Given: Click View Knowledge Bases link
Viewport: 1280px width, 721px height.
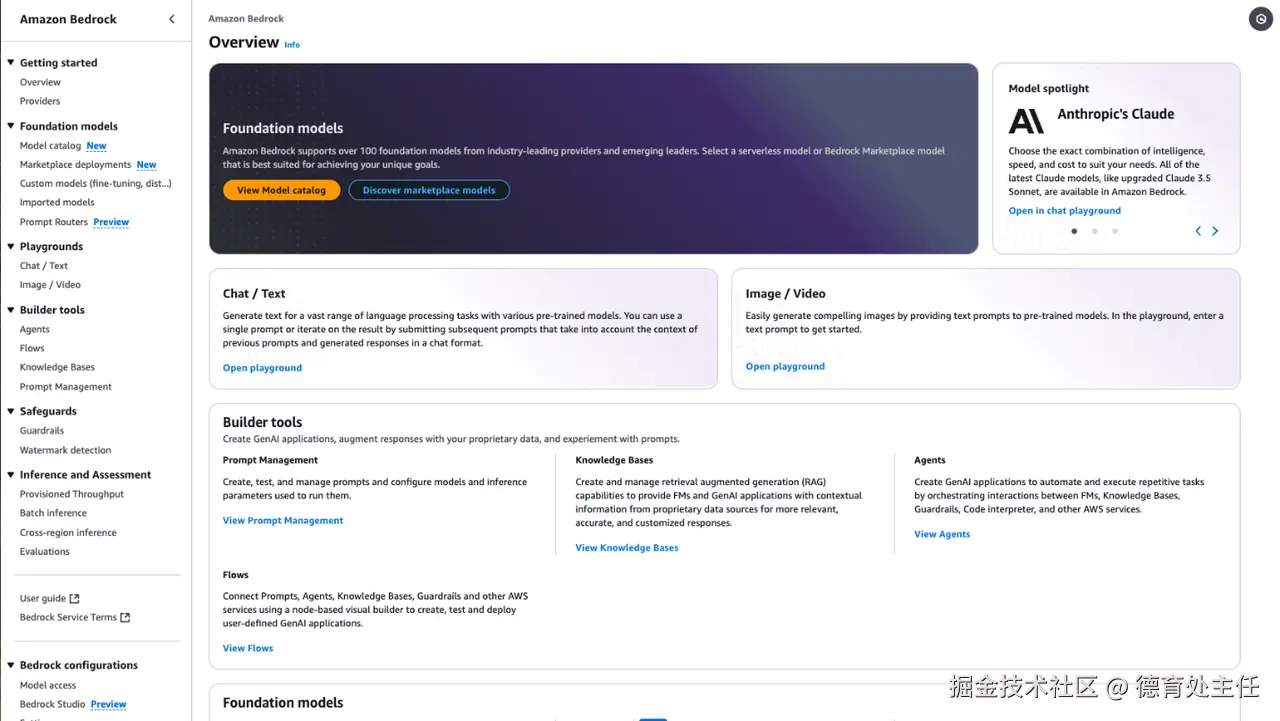Looking at the screenshot, I should (627, 548).
